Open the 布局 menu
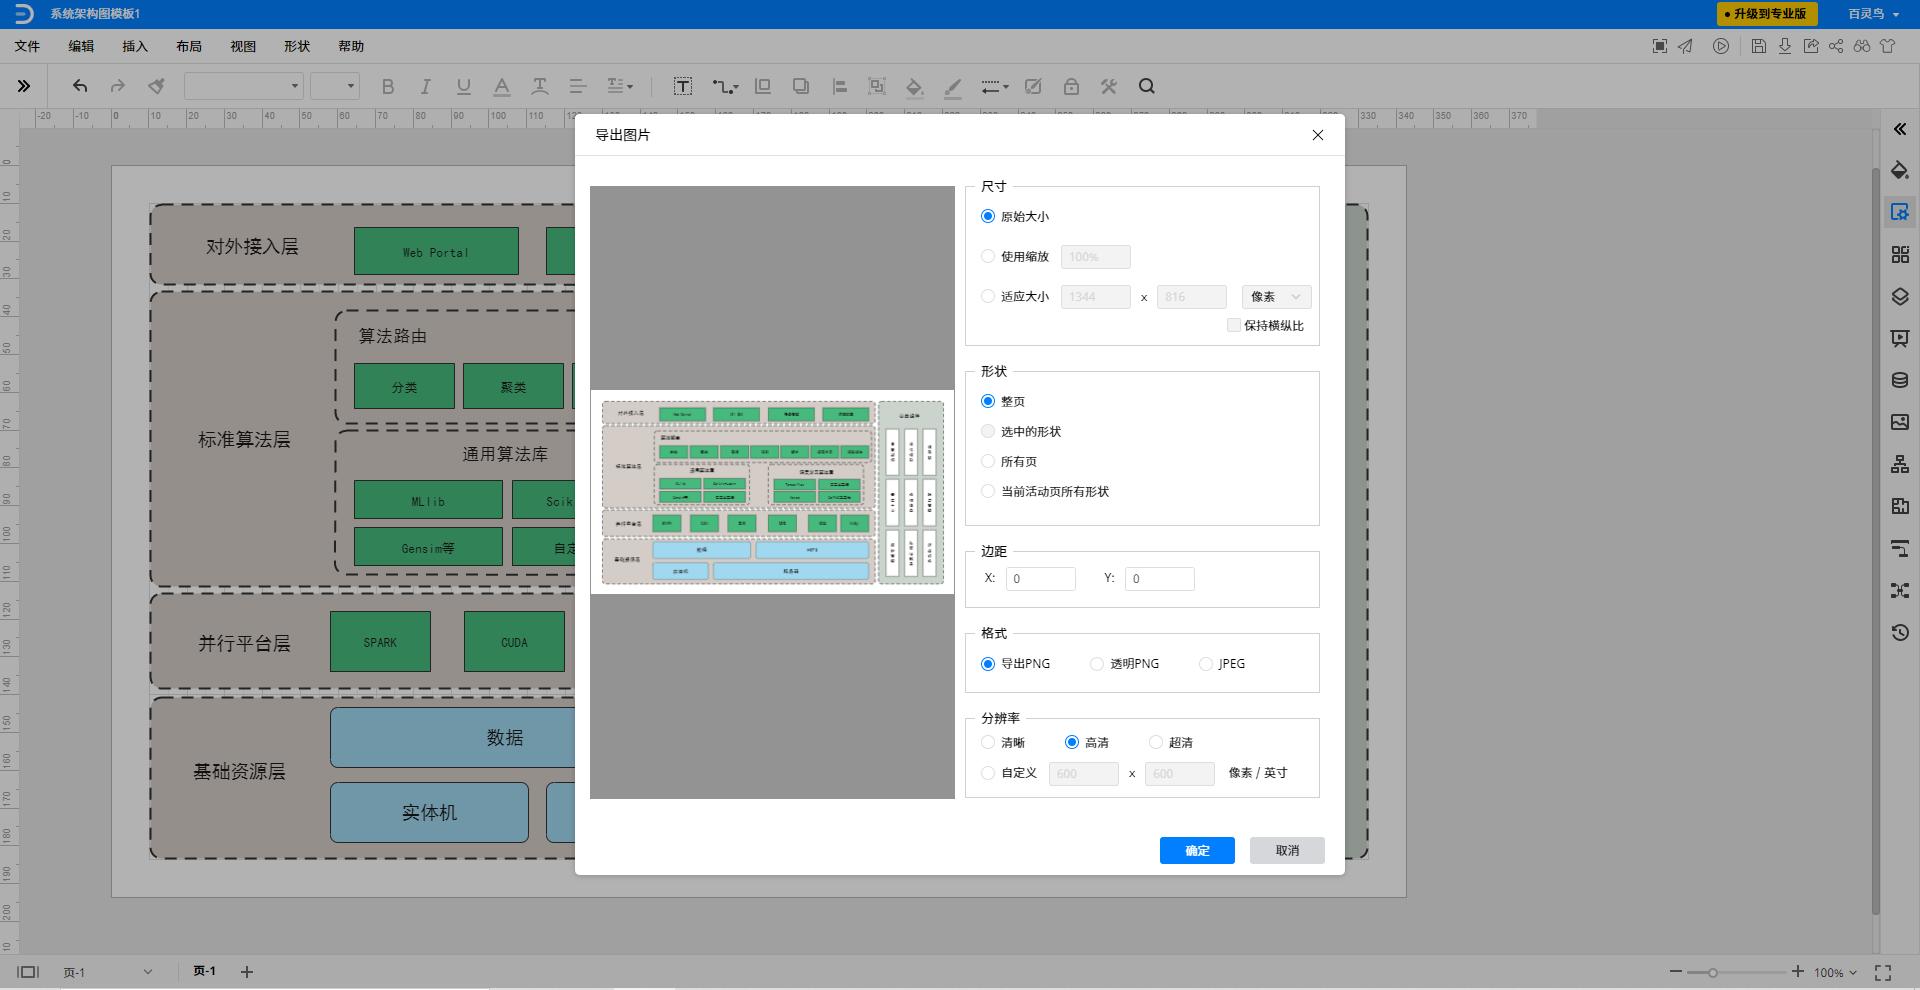1920x990 pixels. coord(189,46)
